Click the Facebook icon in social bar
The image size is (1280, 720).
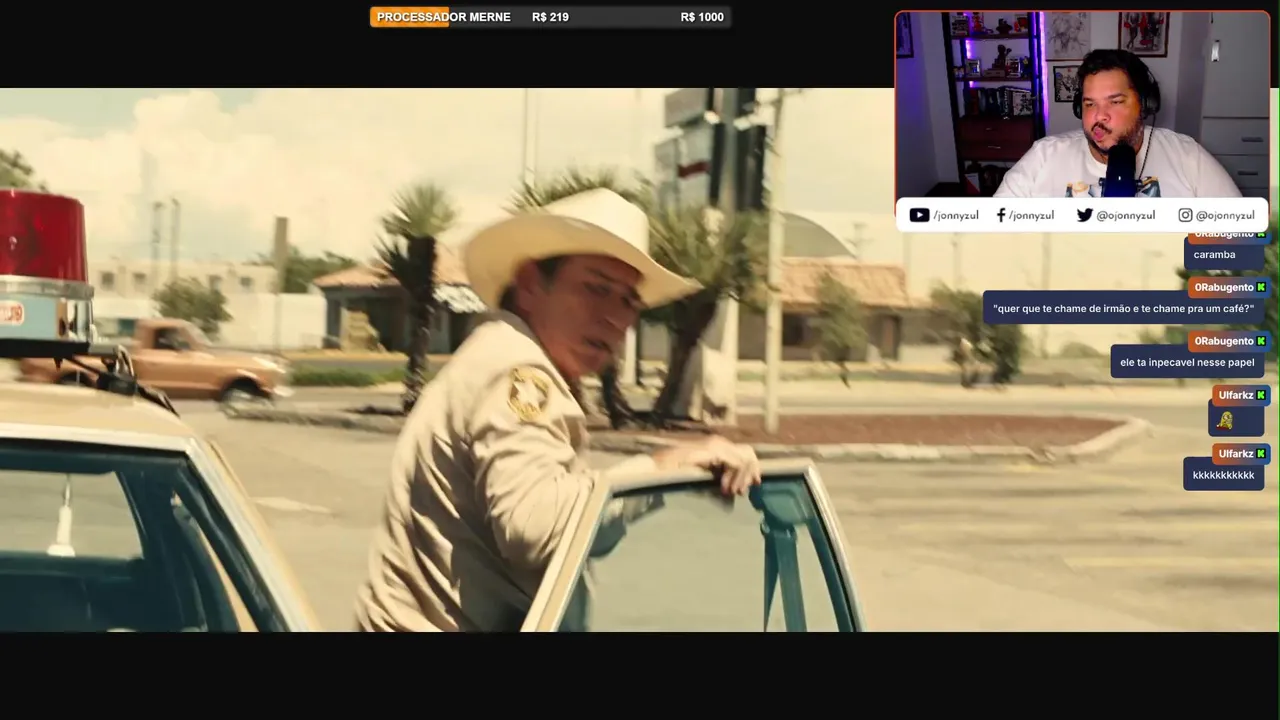coord(1001,215)
